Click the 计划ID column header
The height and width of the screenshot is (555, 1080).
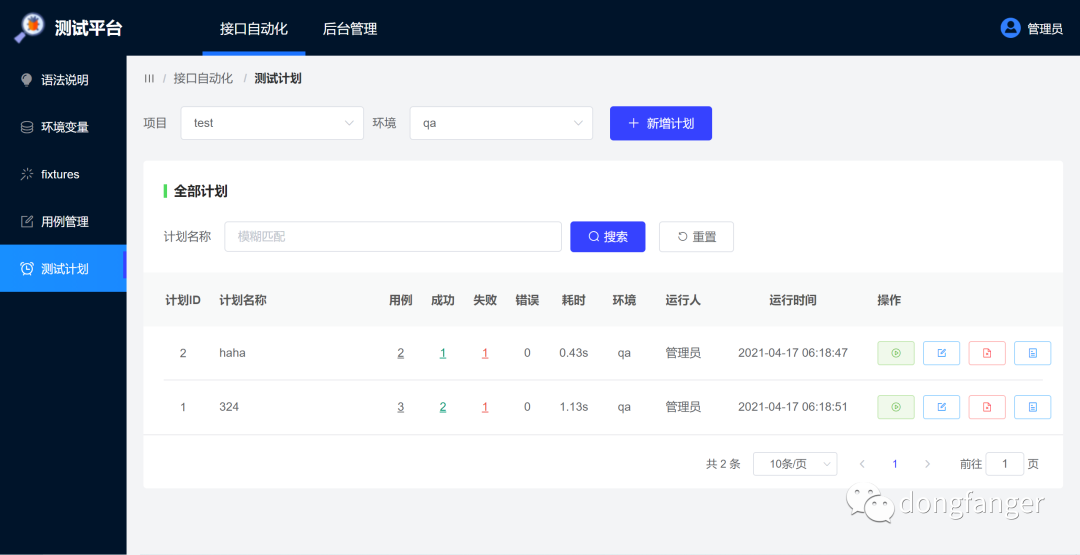183,300
